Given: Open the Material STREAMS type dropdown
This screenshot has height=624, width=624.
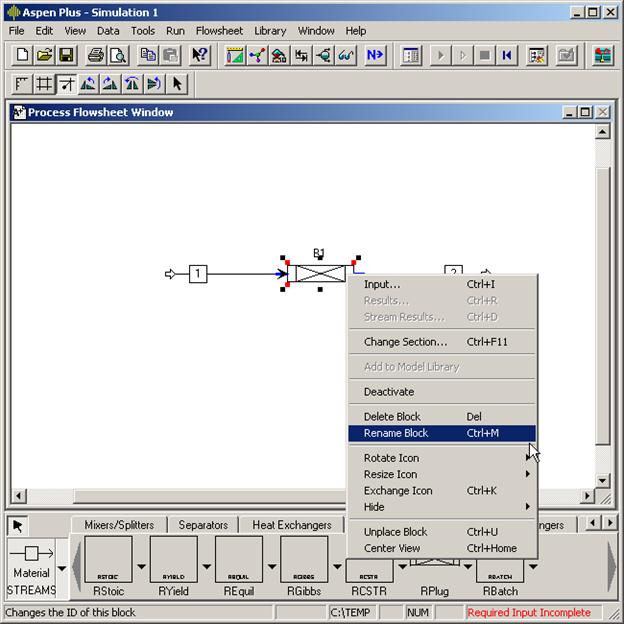Looking at the screenshot, I should tap(62, 567).
